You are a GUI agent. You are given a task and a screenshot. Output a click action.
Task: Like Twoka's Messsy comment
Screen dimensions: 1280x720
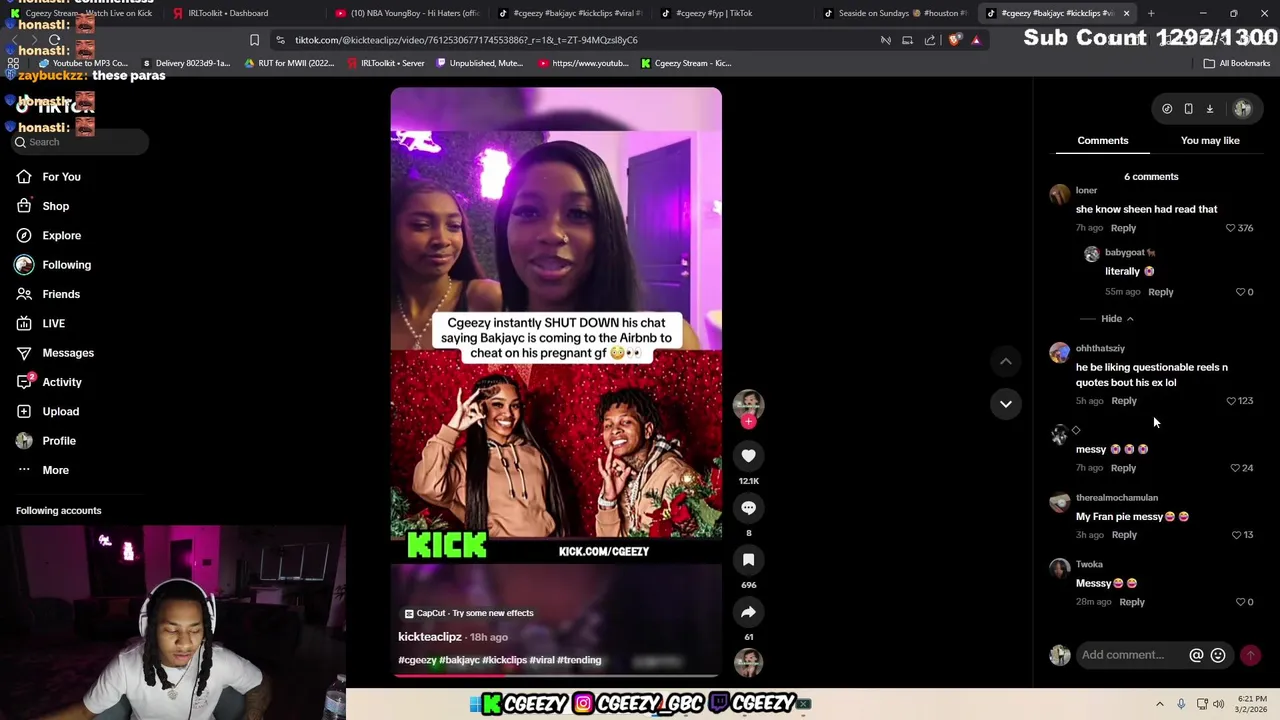pos(1240,602)
